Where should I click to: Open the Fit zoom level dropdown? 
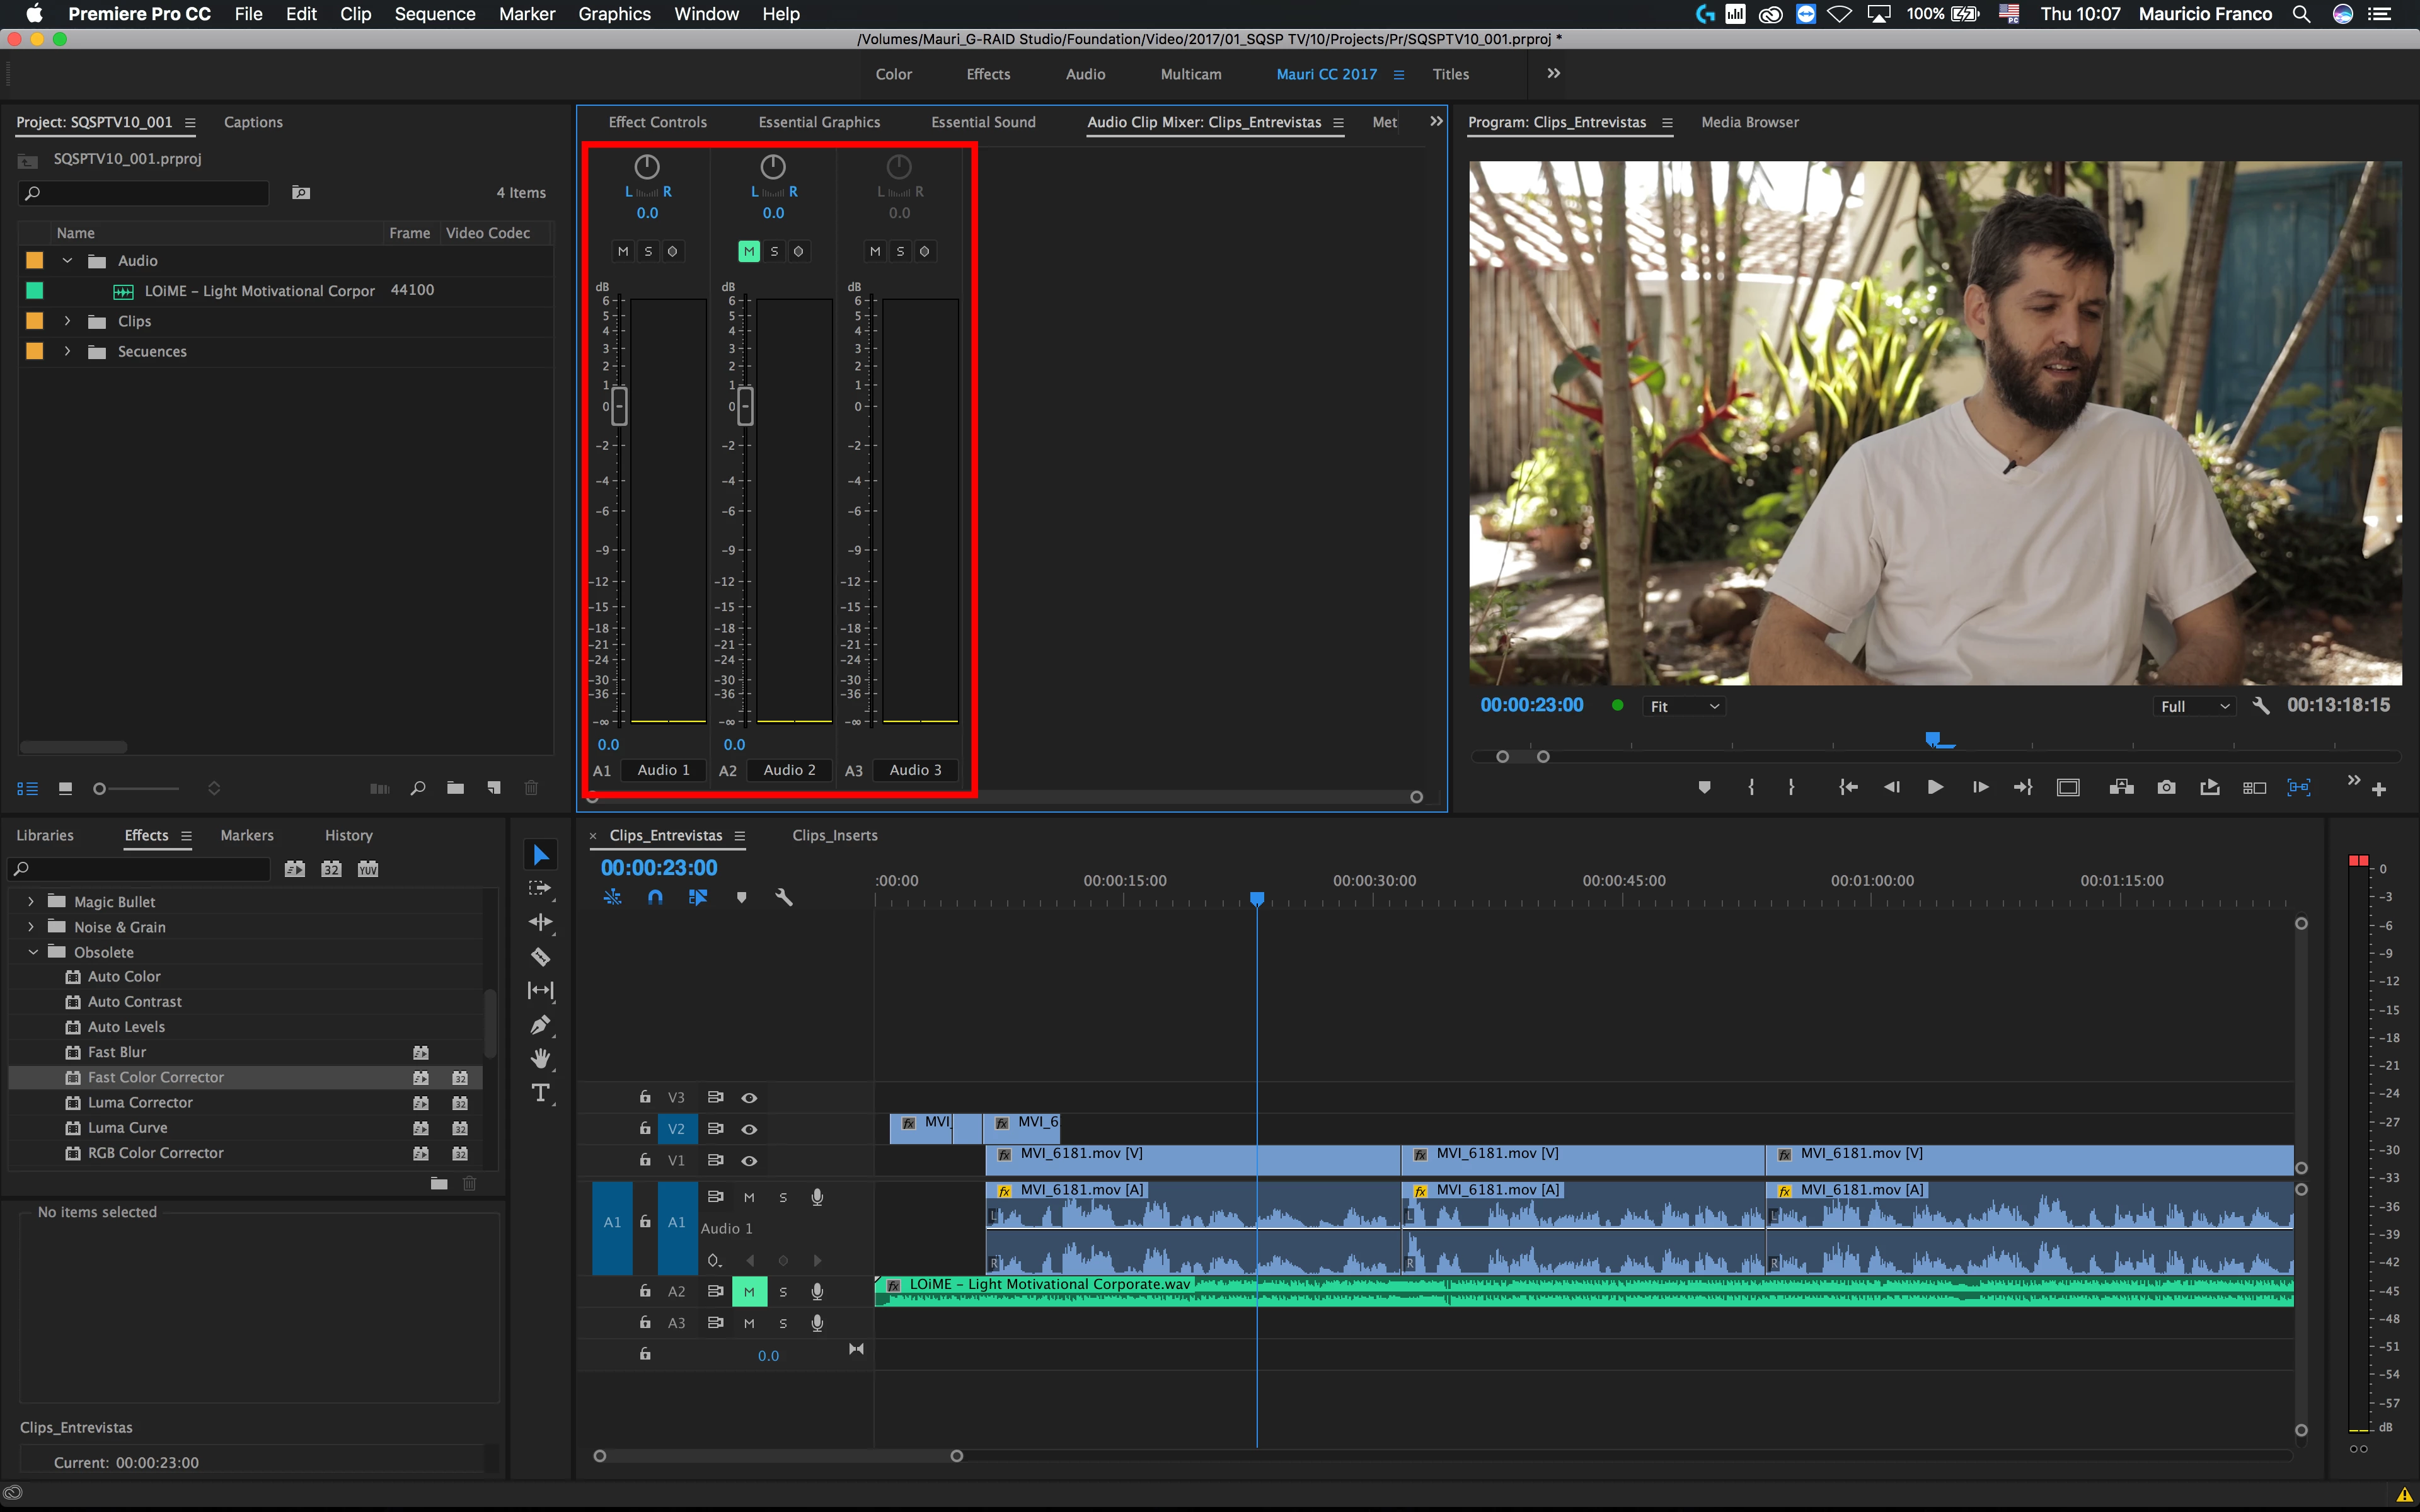(x=1685, y=706)
